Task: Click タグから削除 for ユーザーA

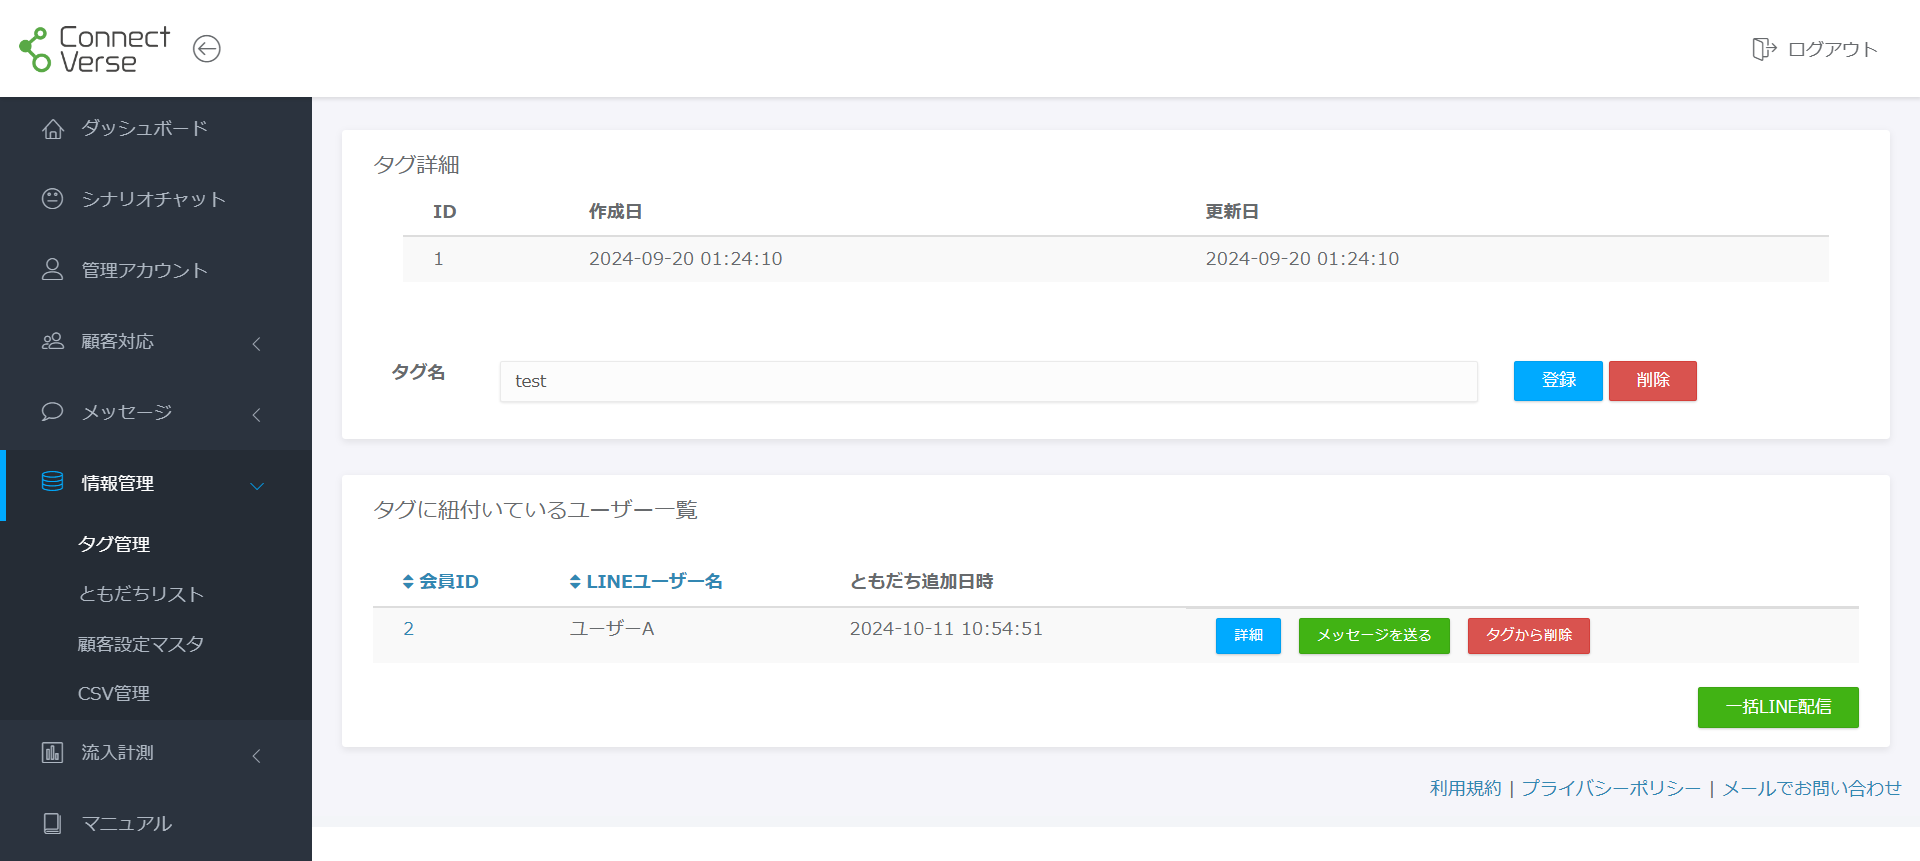Action: tap(1529, 636)
